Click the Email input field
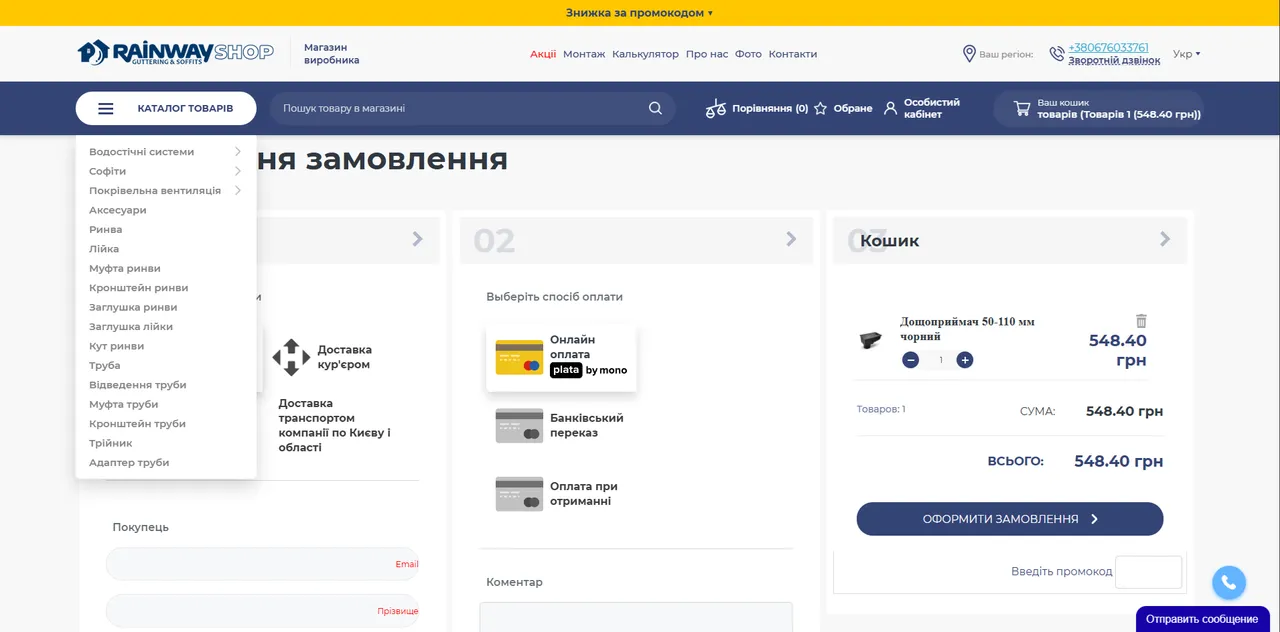The image size is (1280, 632). coord(262,564)
